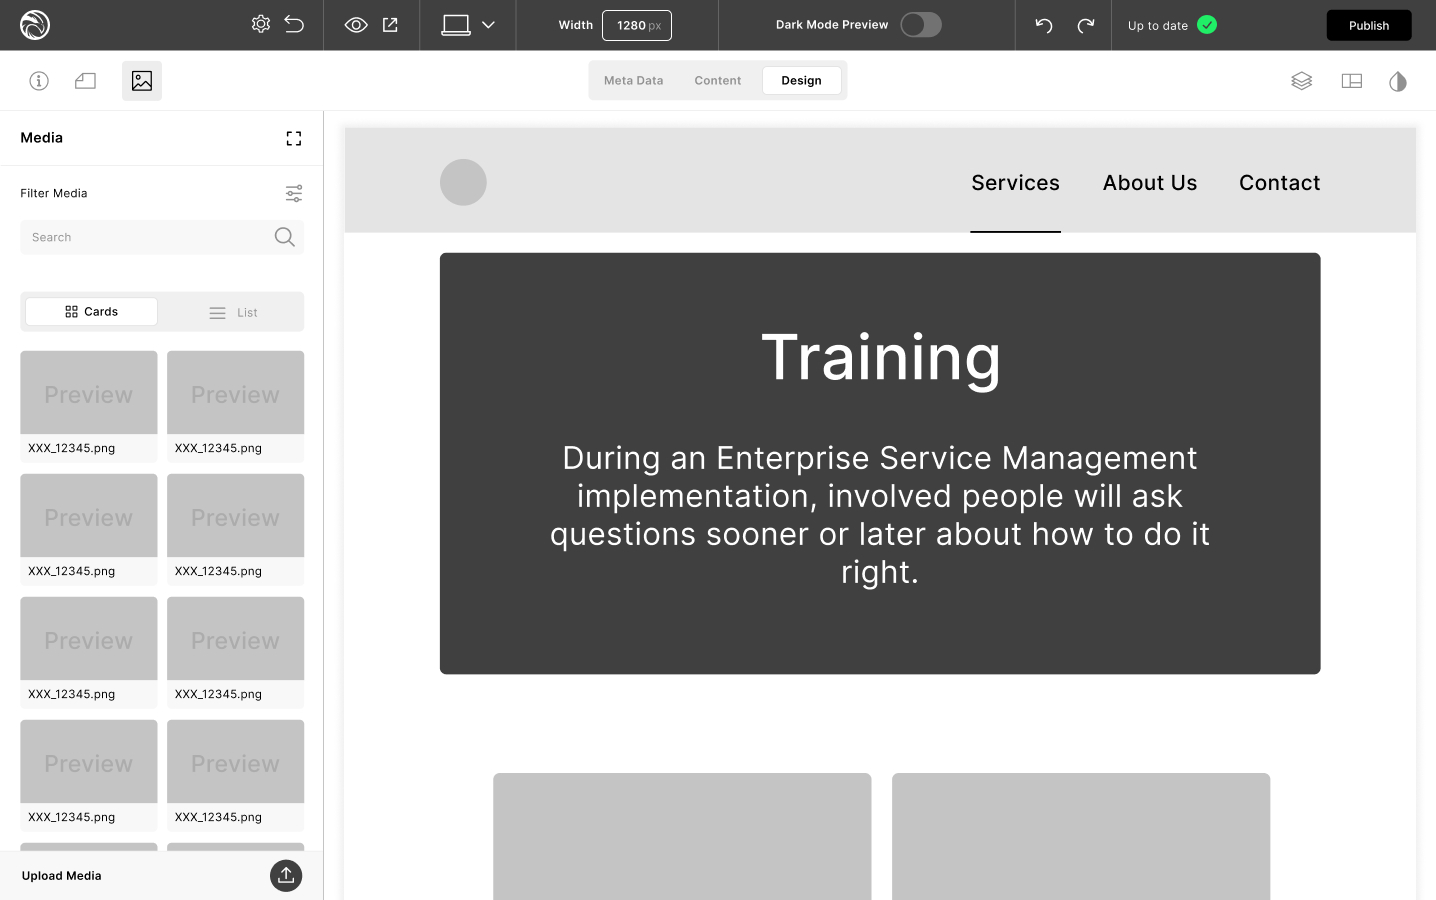
Task: Toggle the eye preview icon
Action: pos(356,25)
